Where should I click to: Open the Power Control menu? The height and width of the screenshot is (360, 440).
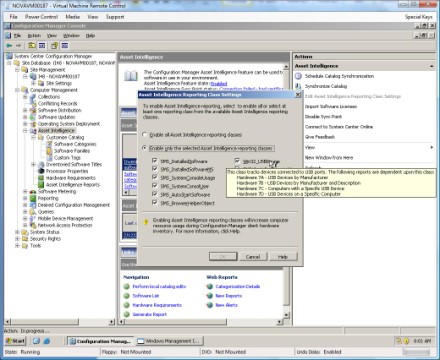[41, 17]
